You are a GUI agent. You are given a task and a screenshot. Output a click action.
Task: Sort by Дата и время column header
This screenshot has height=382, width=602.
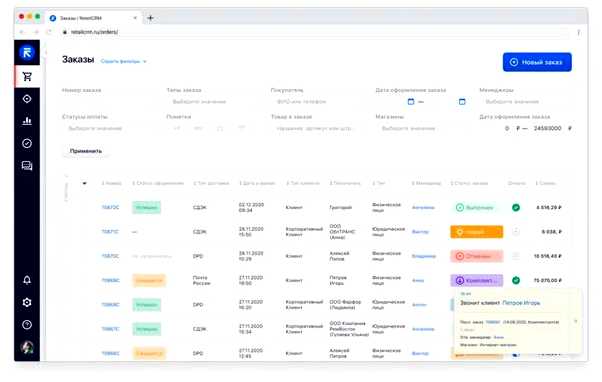pyautogui.click(x=257, y=184)
